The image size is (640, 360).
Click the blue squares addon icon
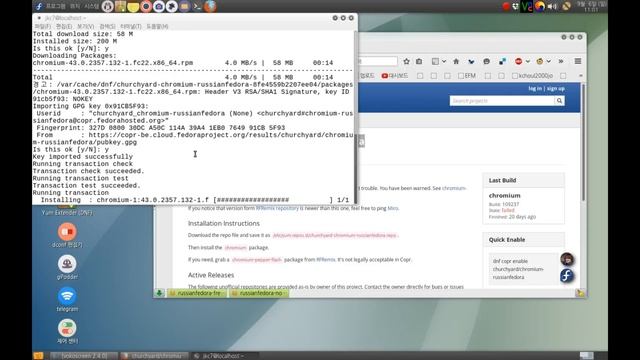pyautogui.click(x=502, y=61)
